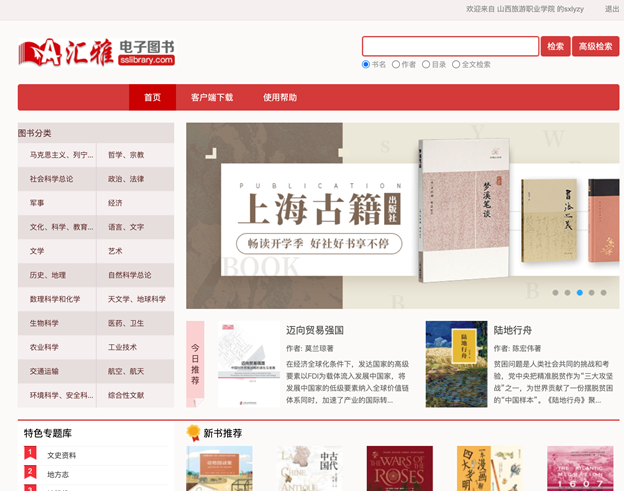The width and height of the screenshot is (624, 491).
Task: Click the 上海古籍出版社 banner image
Action: pyautogui.click(x=403, y=216)
